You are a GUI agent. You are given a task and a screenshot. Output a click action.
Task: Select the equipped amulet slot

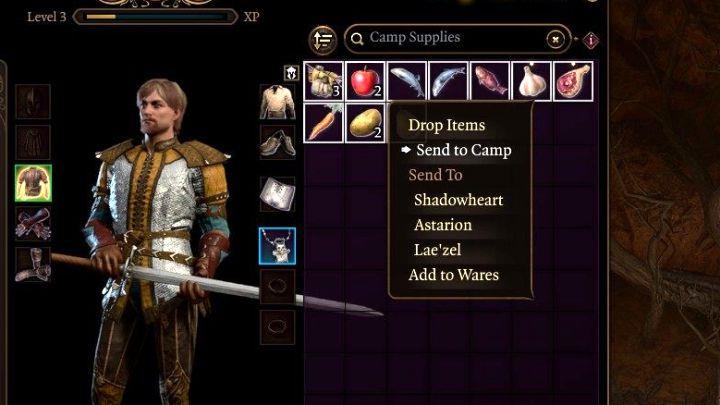[x=277, y=246]
